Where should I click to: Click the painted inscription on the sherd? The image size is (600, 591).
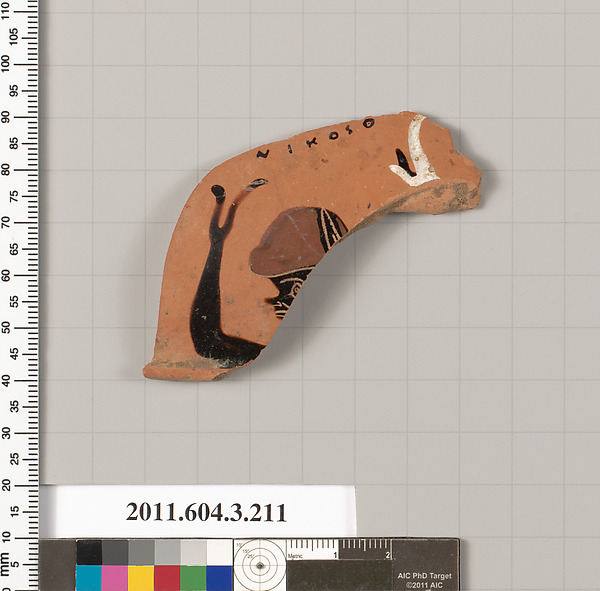click(315, 139)
